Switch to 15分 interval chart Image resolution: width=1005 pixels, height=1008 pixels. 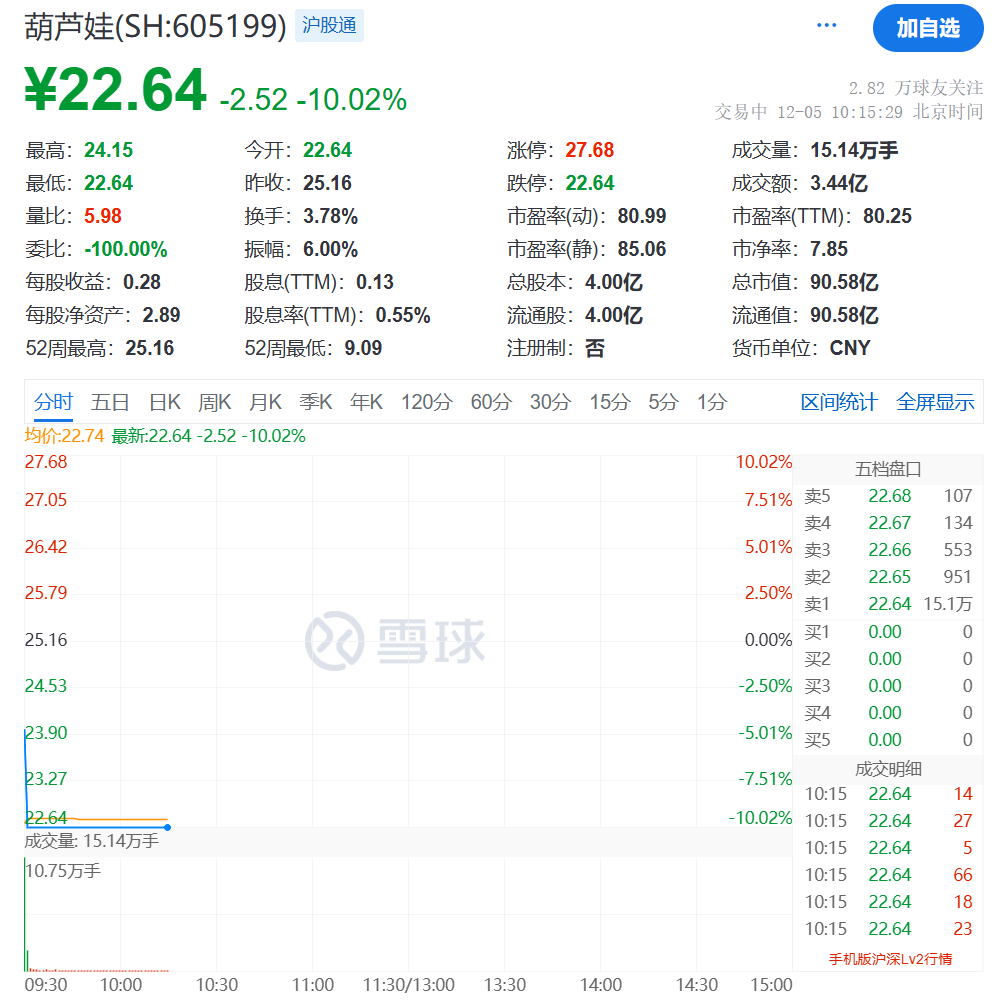tap(609, 402)
